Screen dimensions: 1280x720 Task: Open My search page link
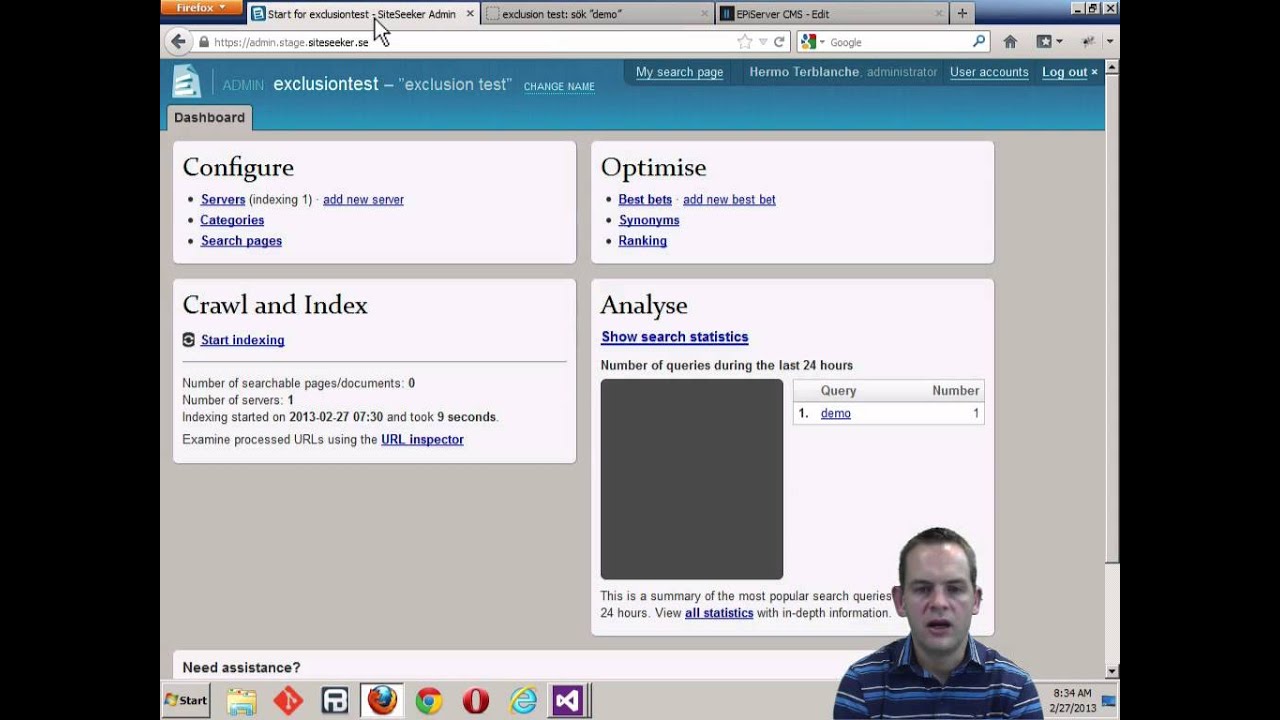pos(679,72)
